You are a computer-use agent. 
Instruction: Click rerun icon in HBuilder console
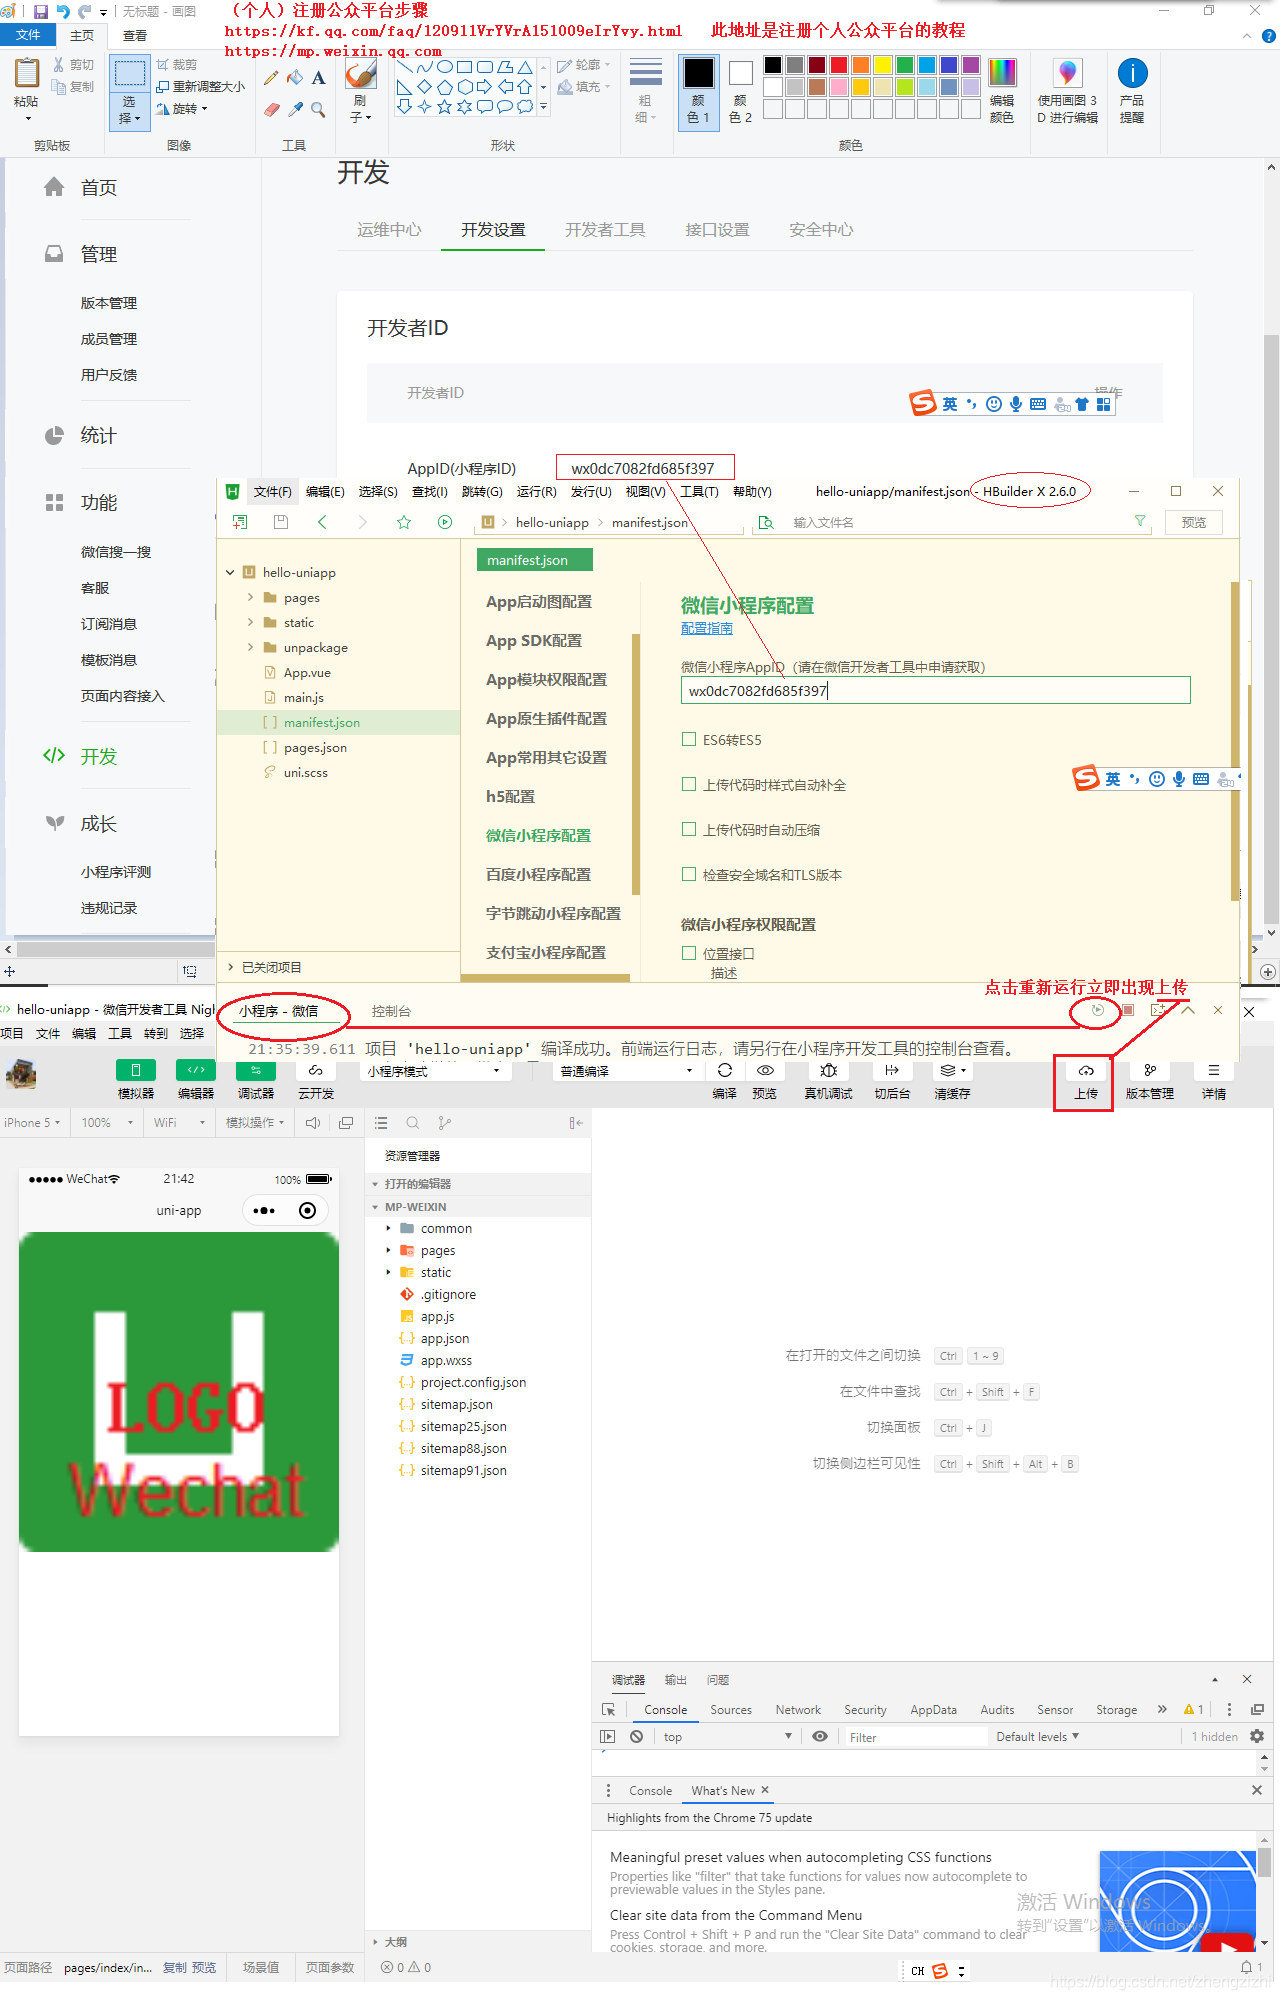tap(1098, 1010)
